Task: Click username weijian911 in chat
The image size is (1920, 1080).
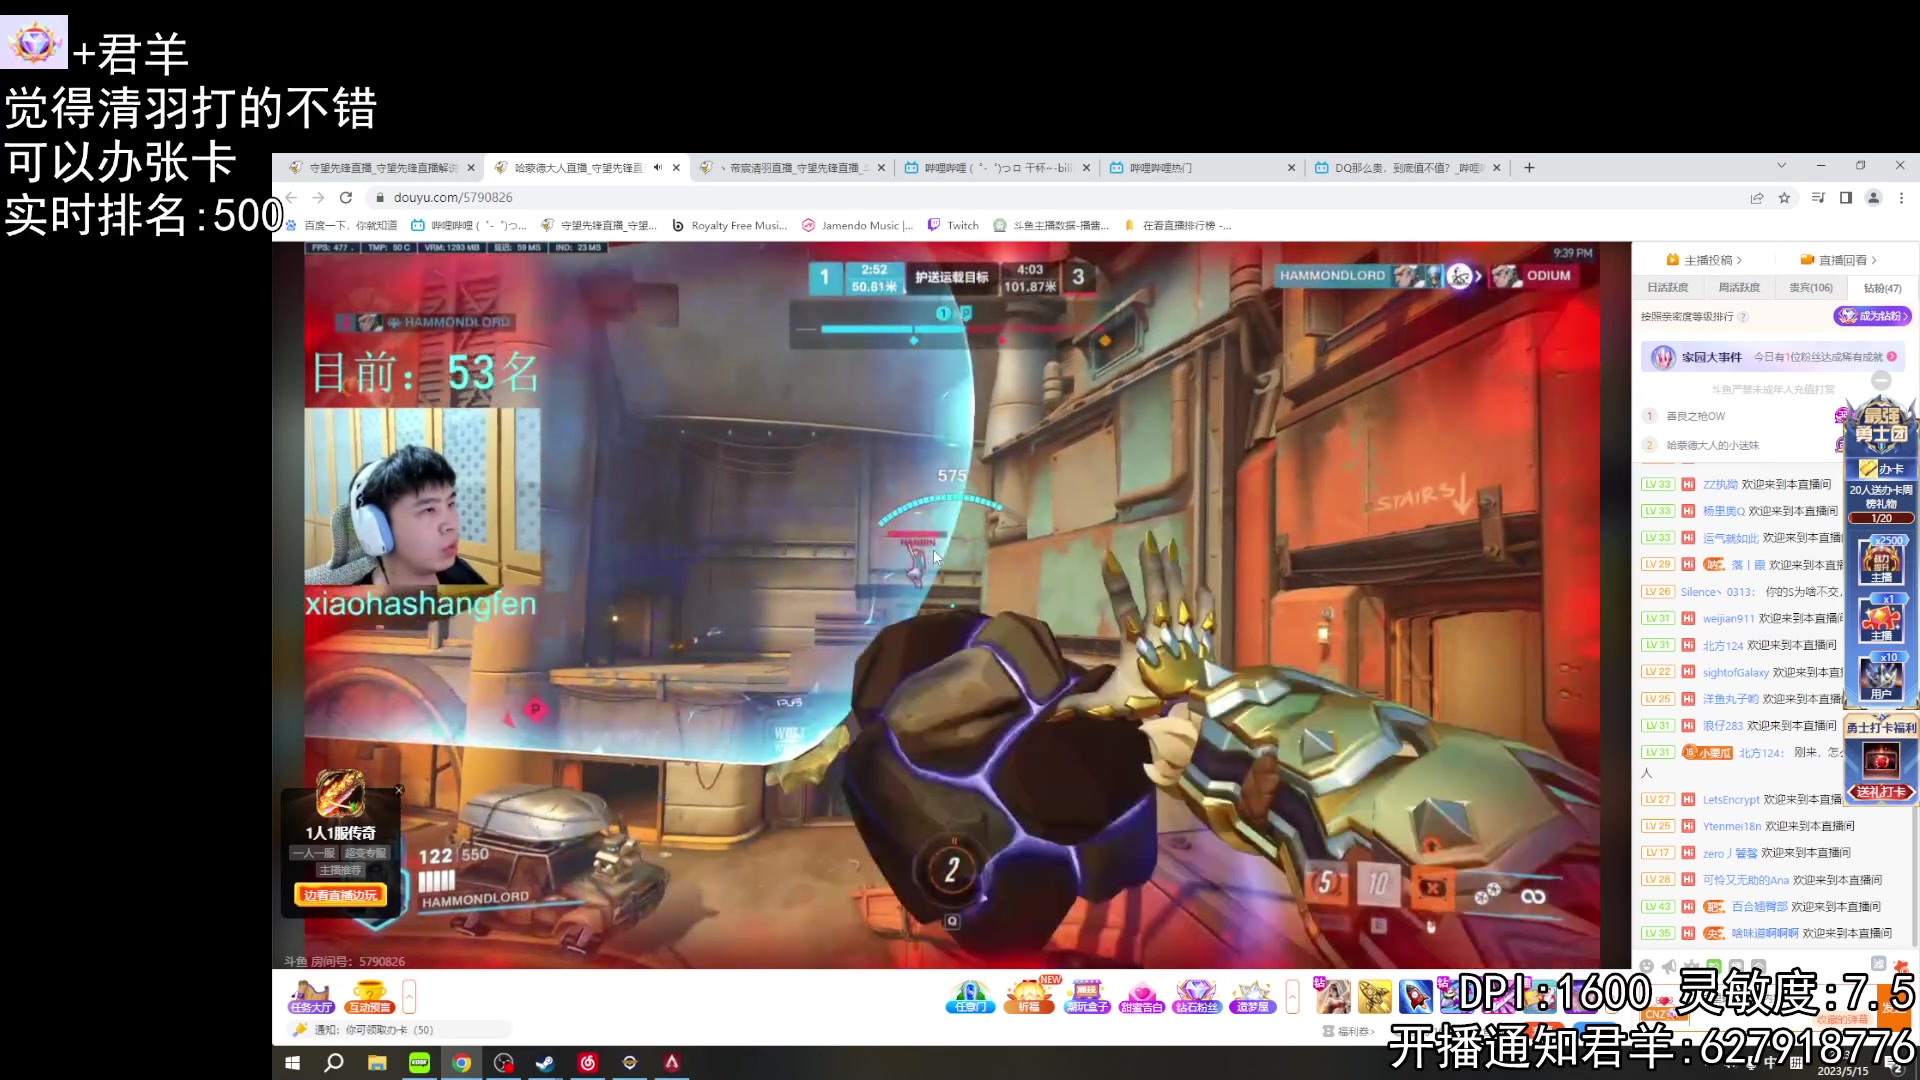Action: pos(1728,619)
